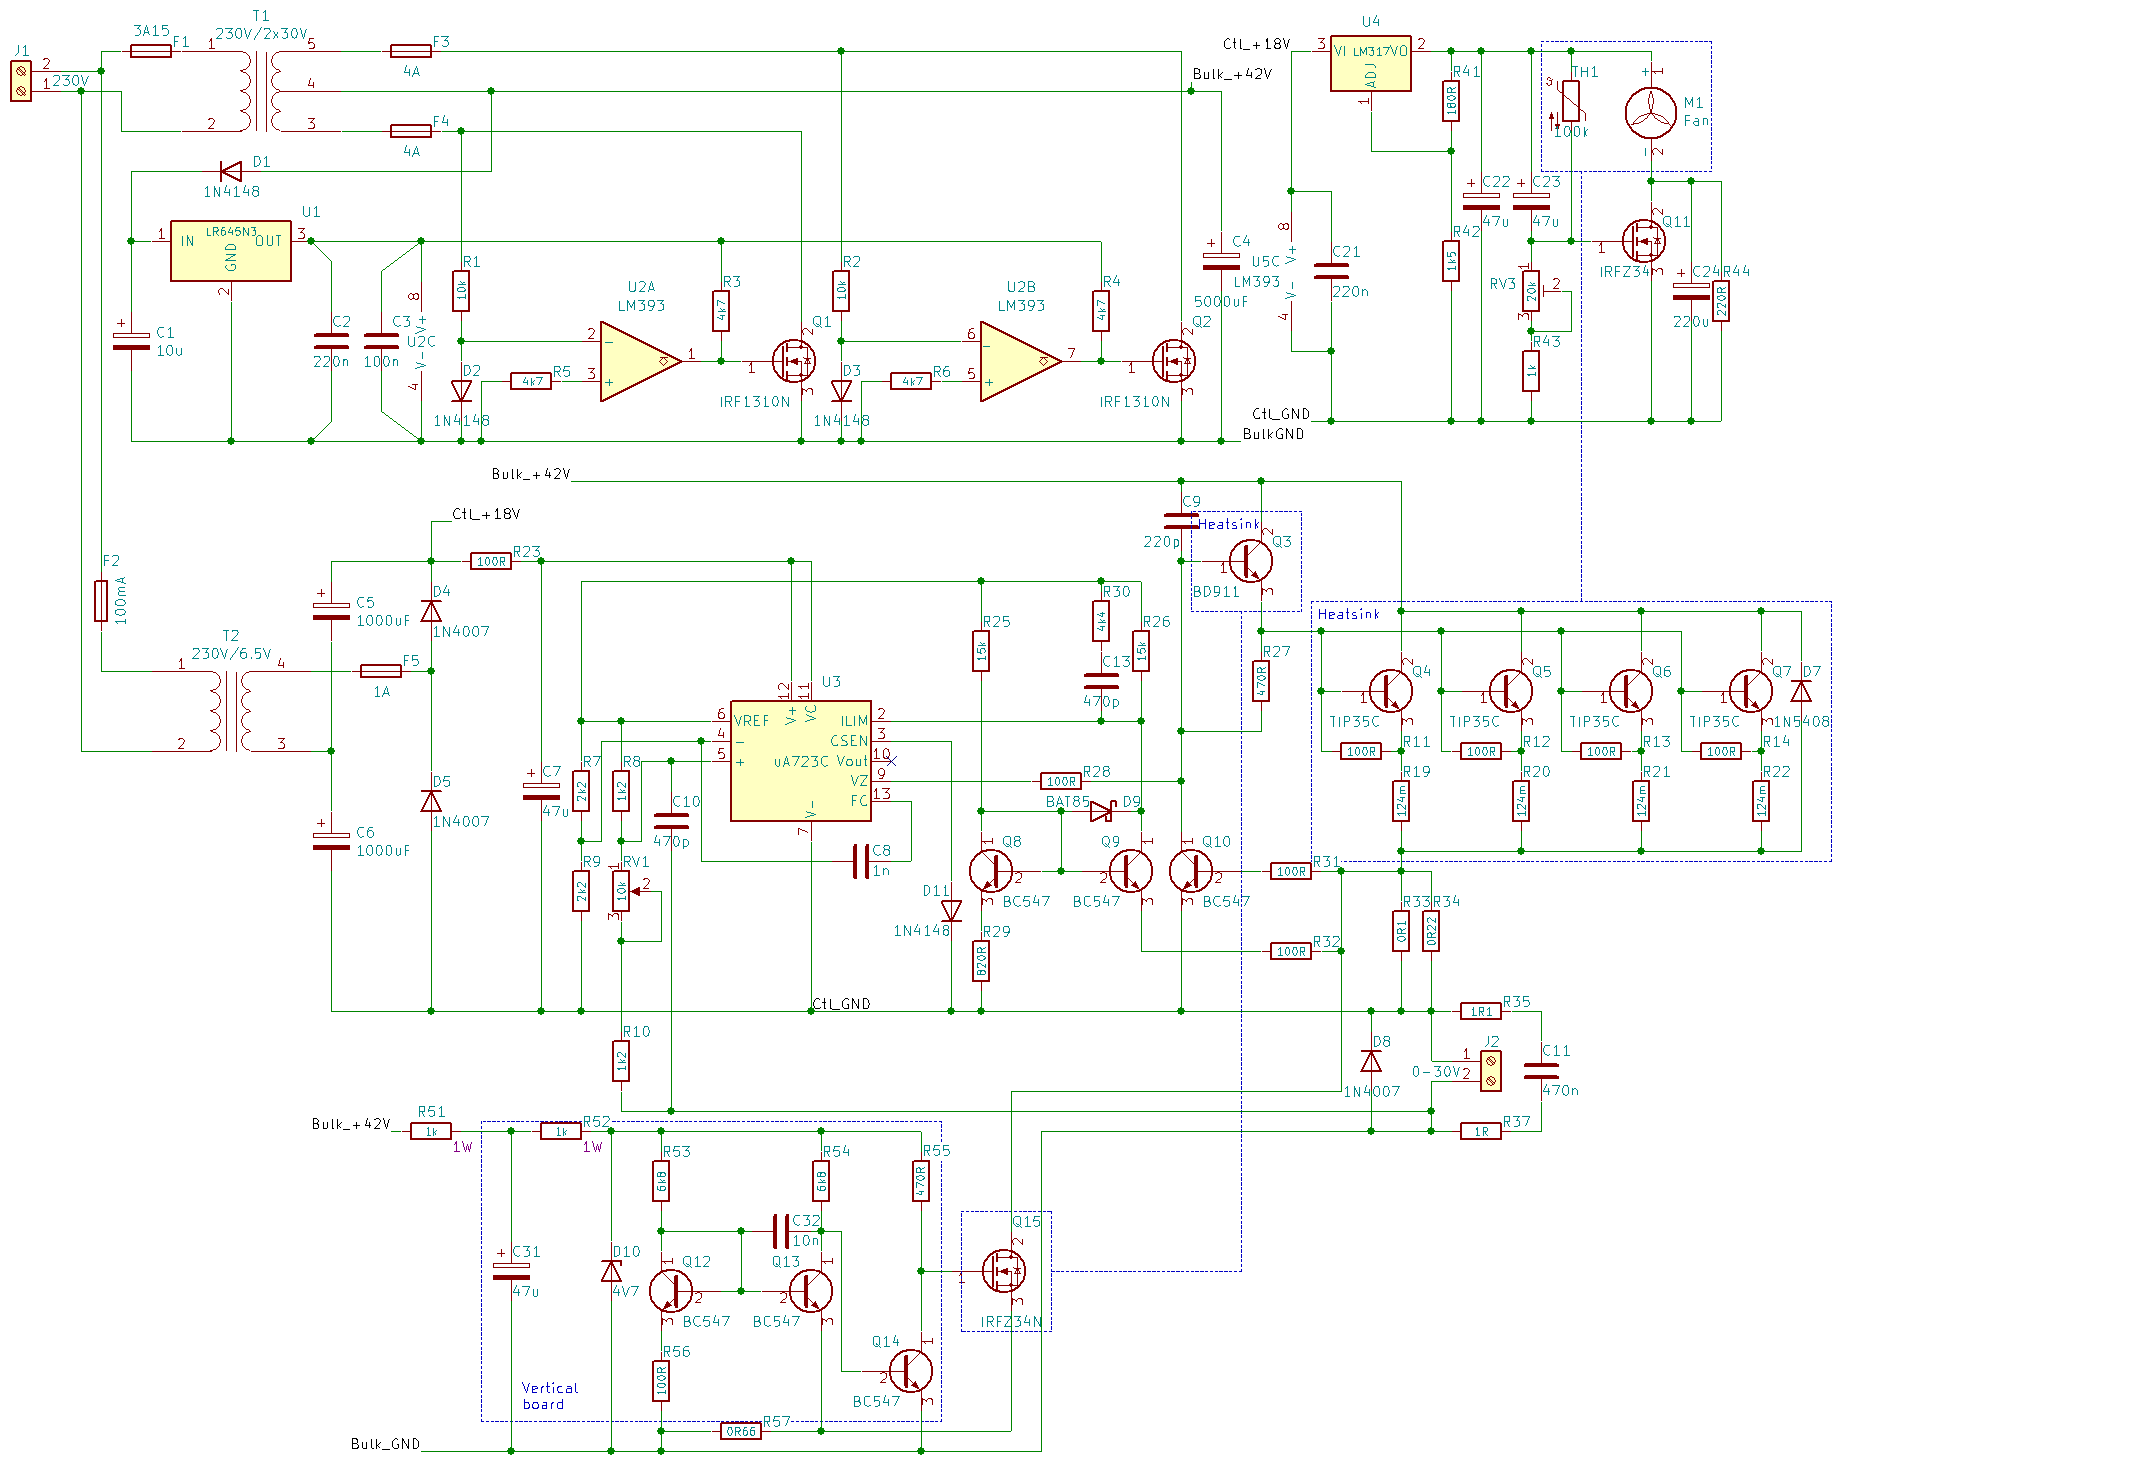
Task: Click capacitor C5 1000uF symbol
Action: [x=331, y=611]
